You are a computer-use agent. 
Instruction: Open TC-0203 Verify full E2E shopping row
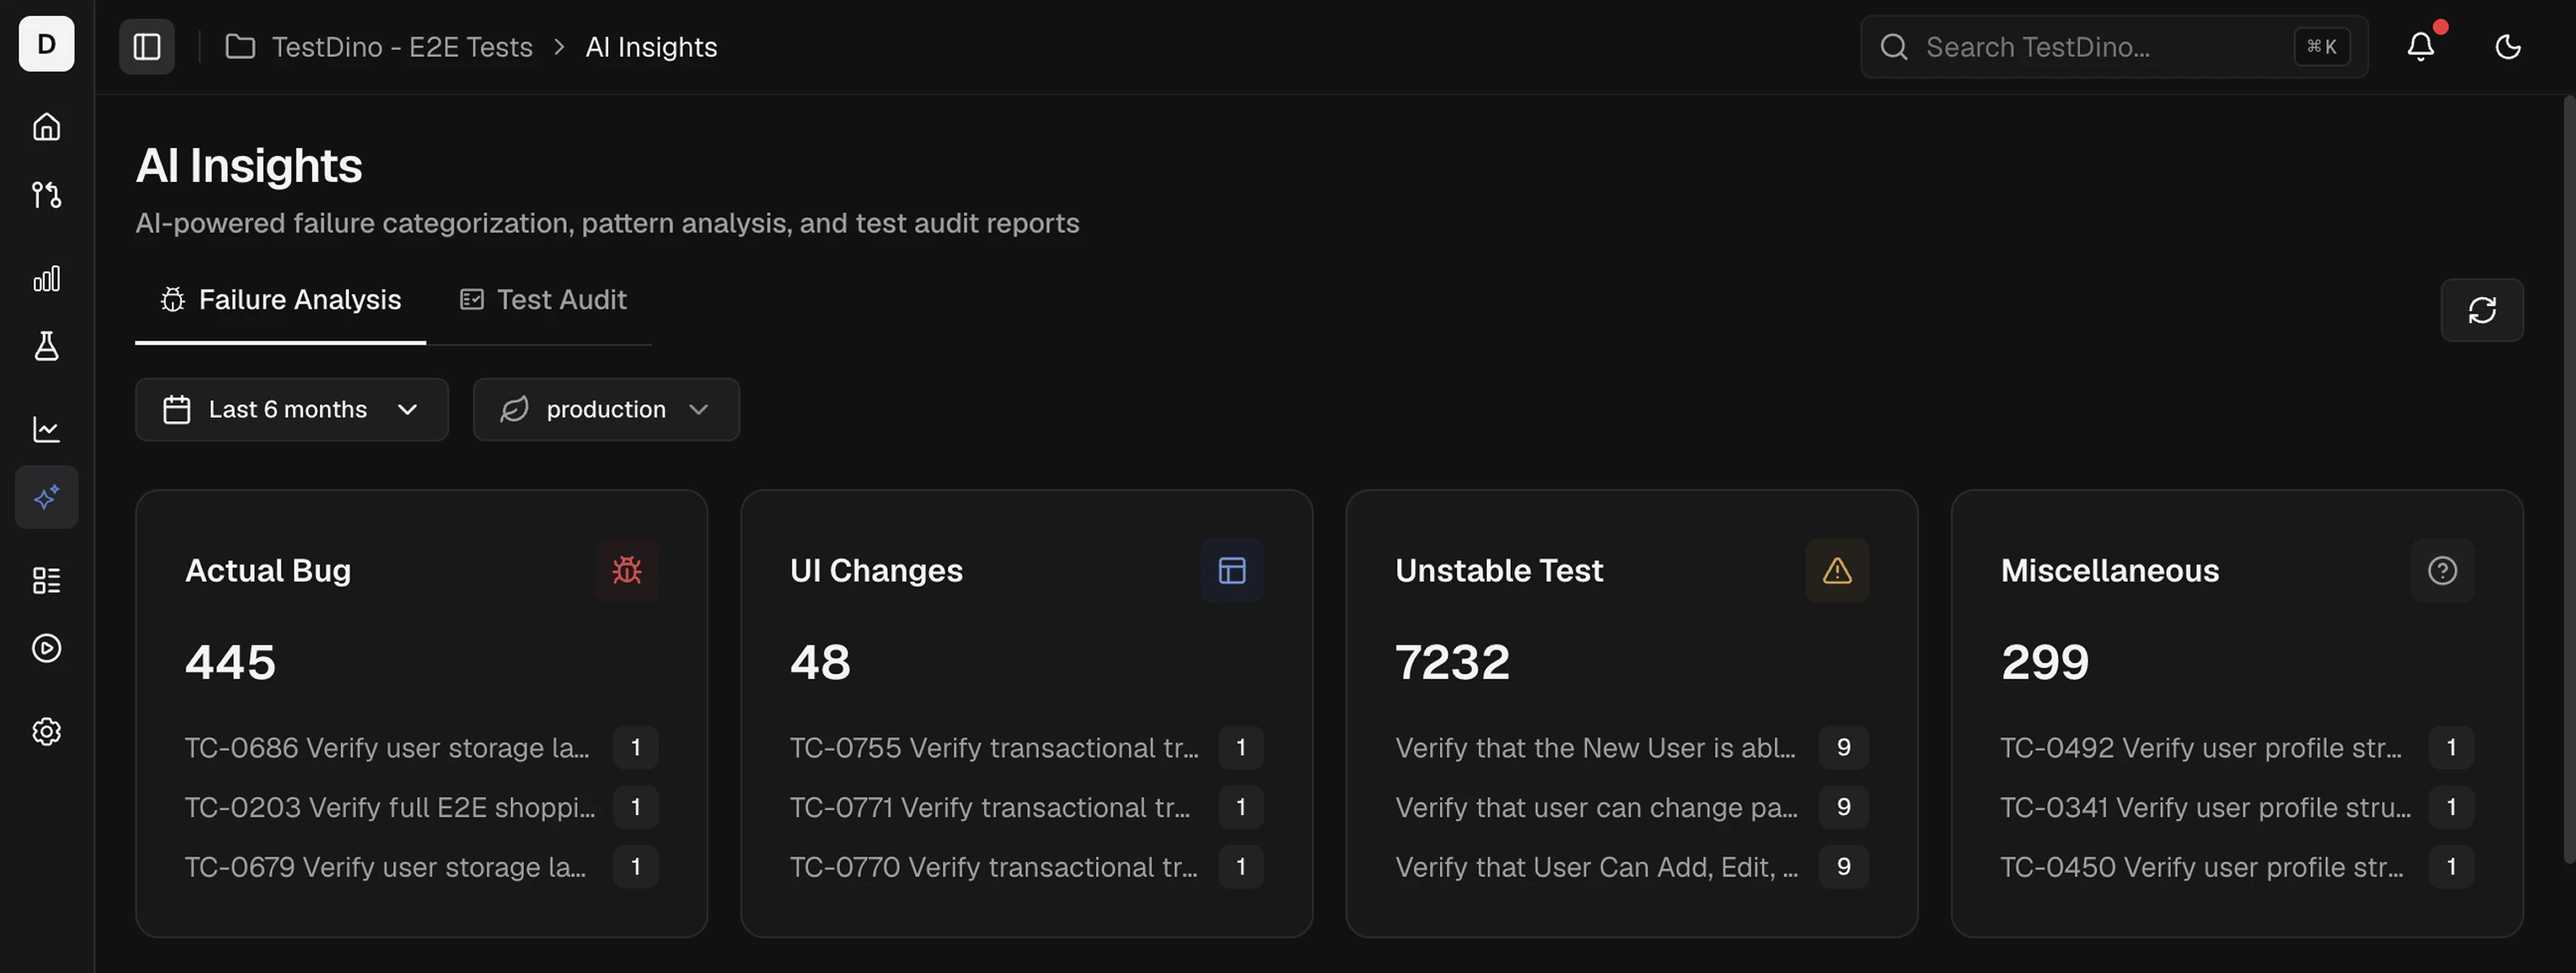[421, 807]
